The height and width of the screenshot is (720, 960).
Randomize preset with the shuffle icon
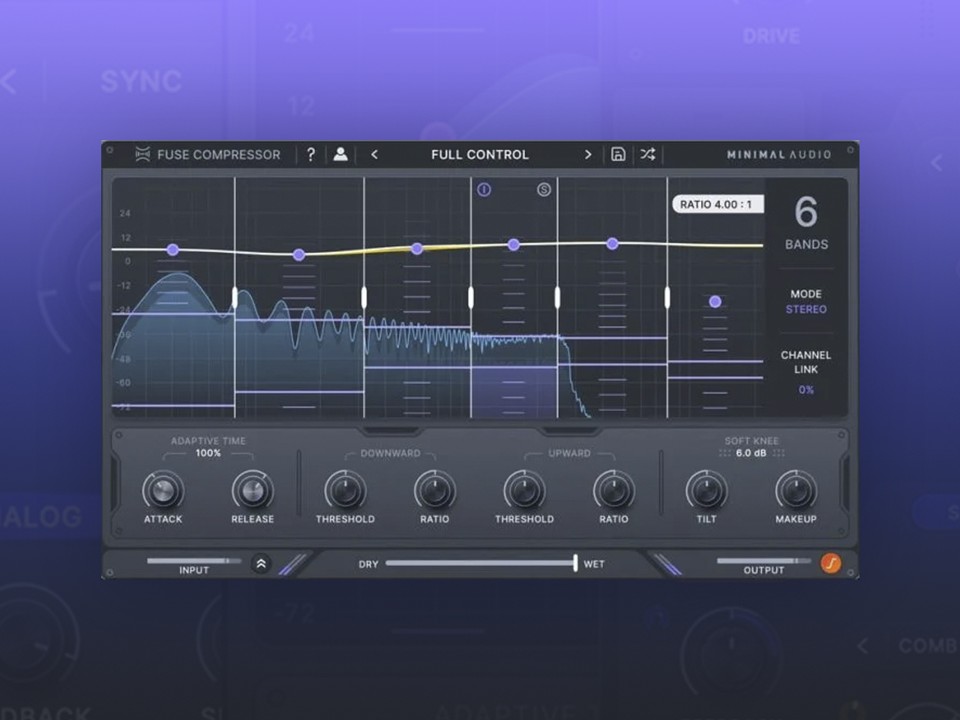(648, 154)
